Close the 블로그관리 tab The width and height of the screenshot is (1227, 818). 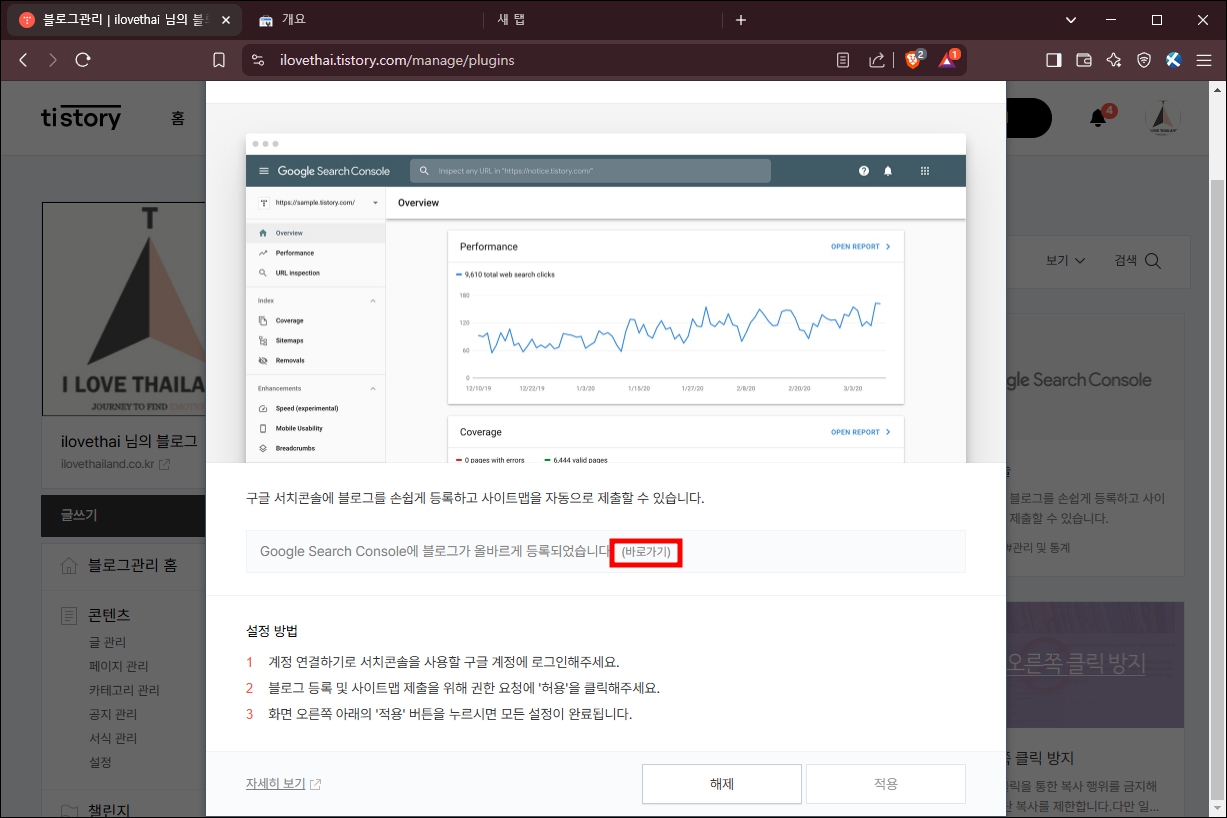[x=225, y=20]
